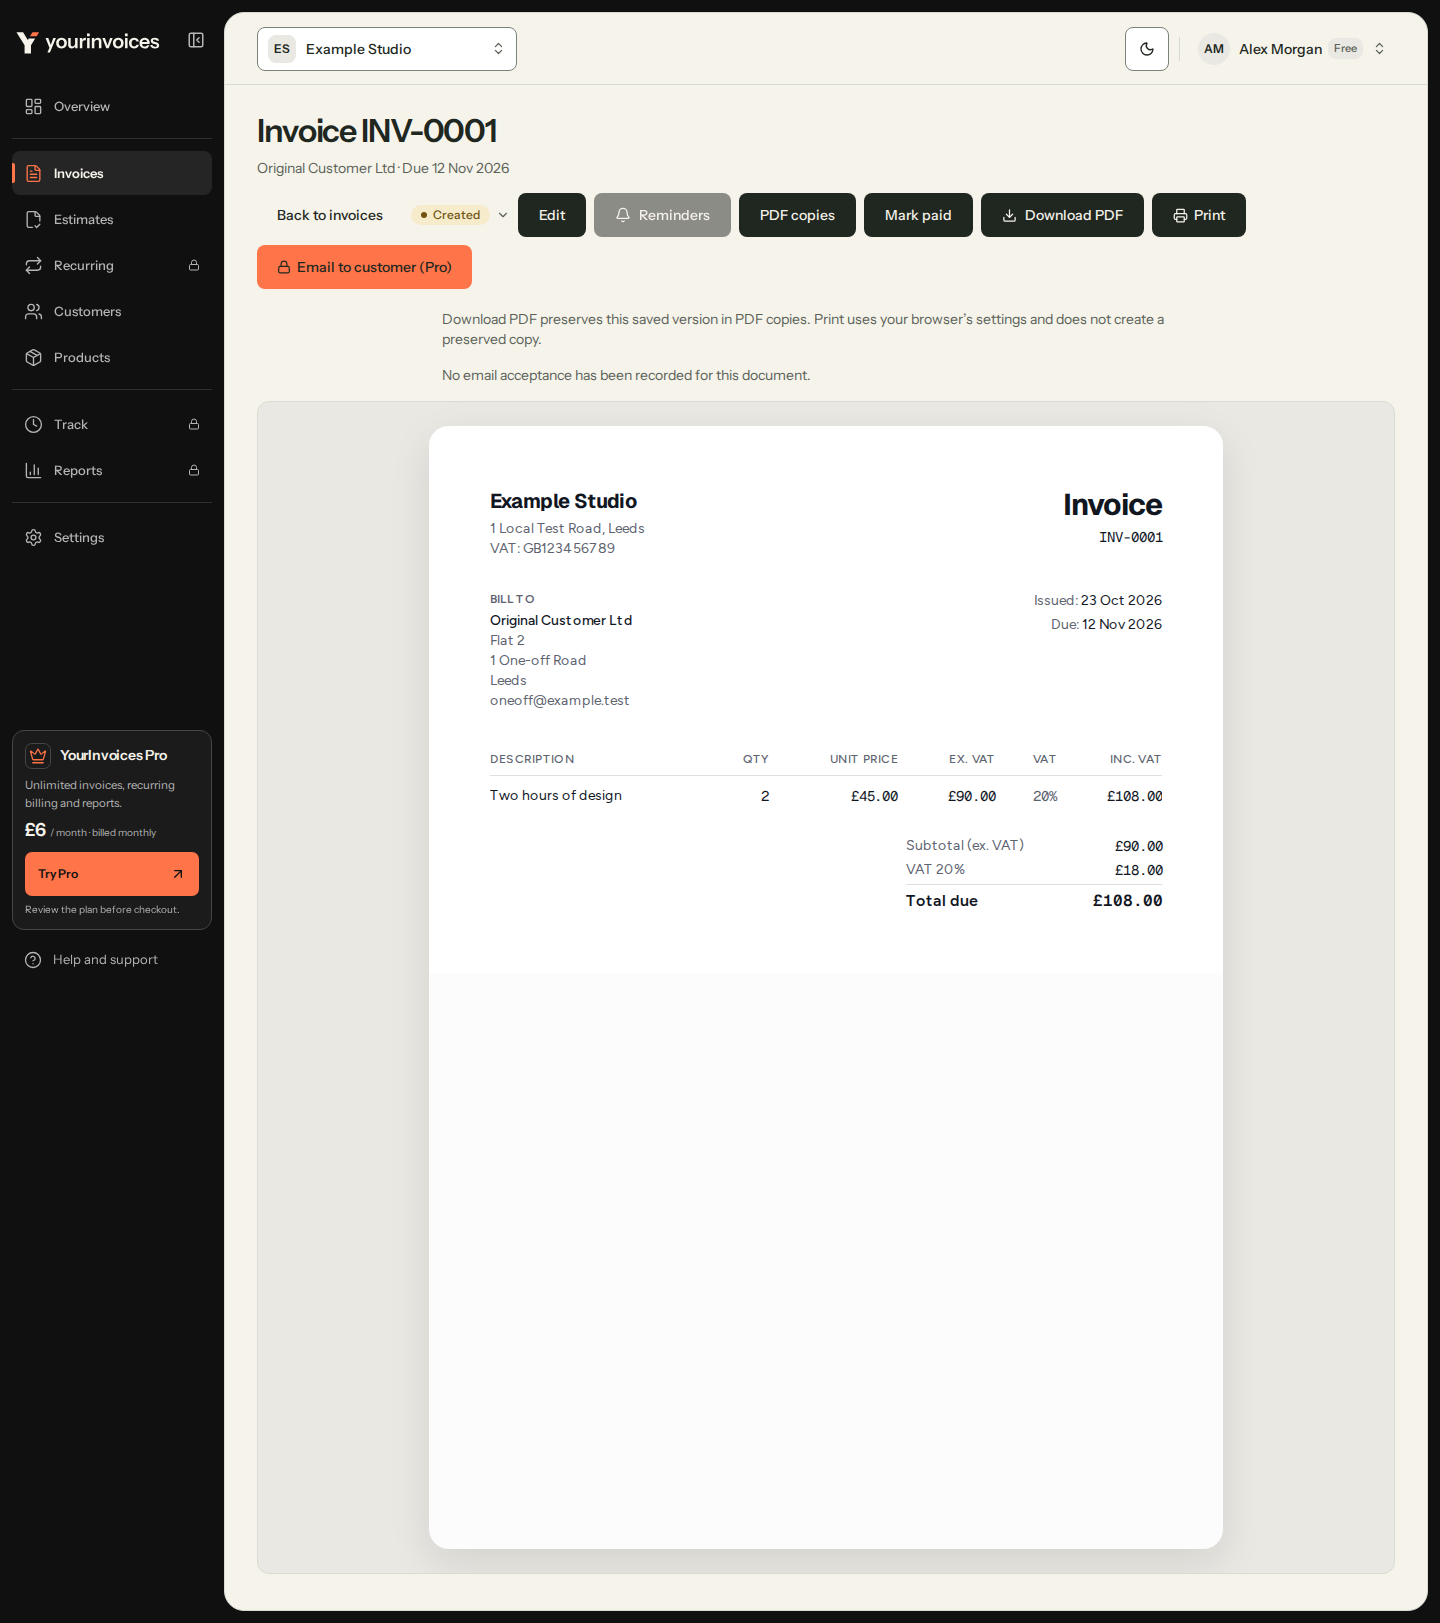1440x1623 pixels.
Task: Open Settings from the sidebar
Action: [112, 538]
